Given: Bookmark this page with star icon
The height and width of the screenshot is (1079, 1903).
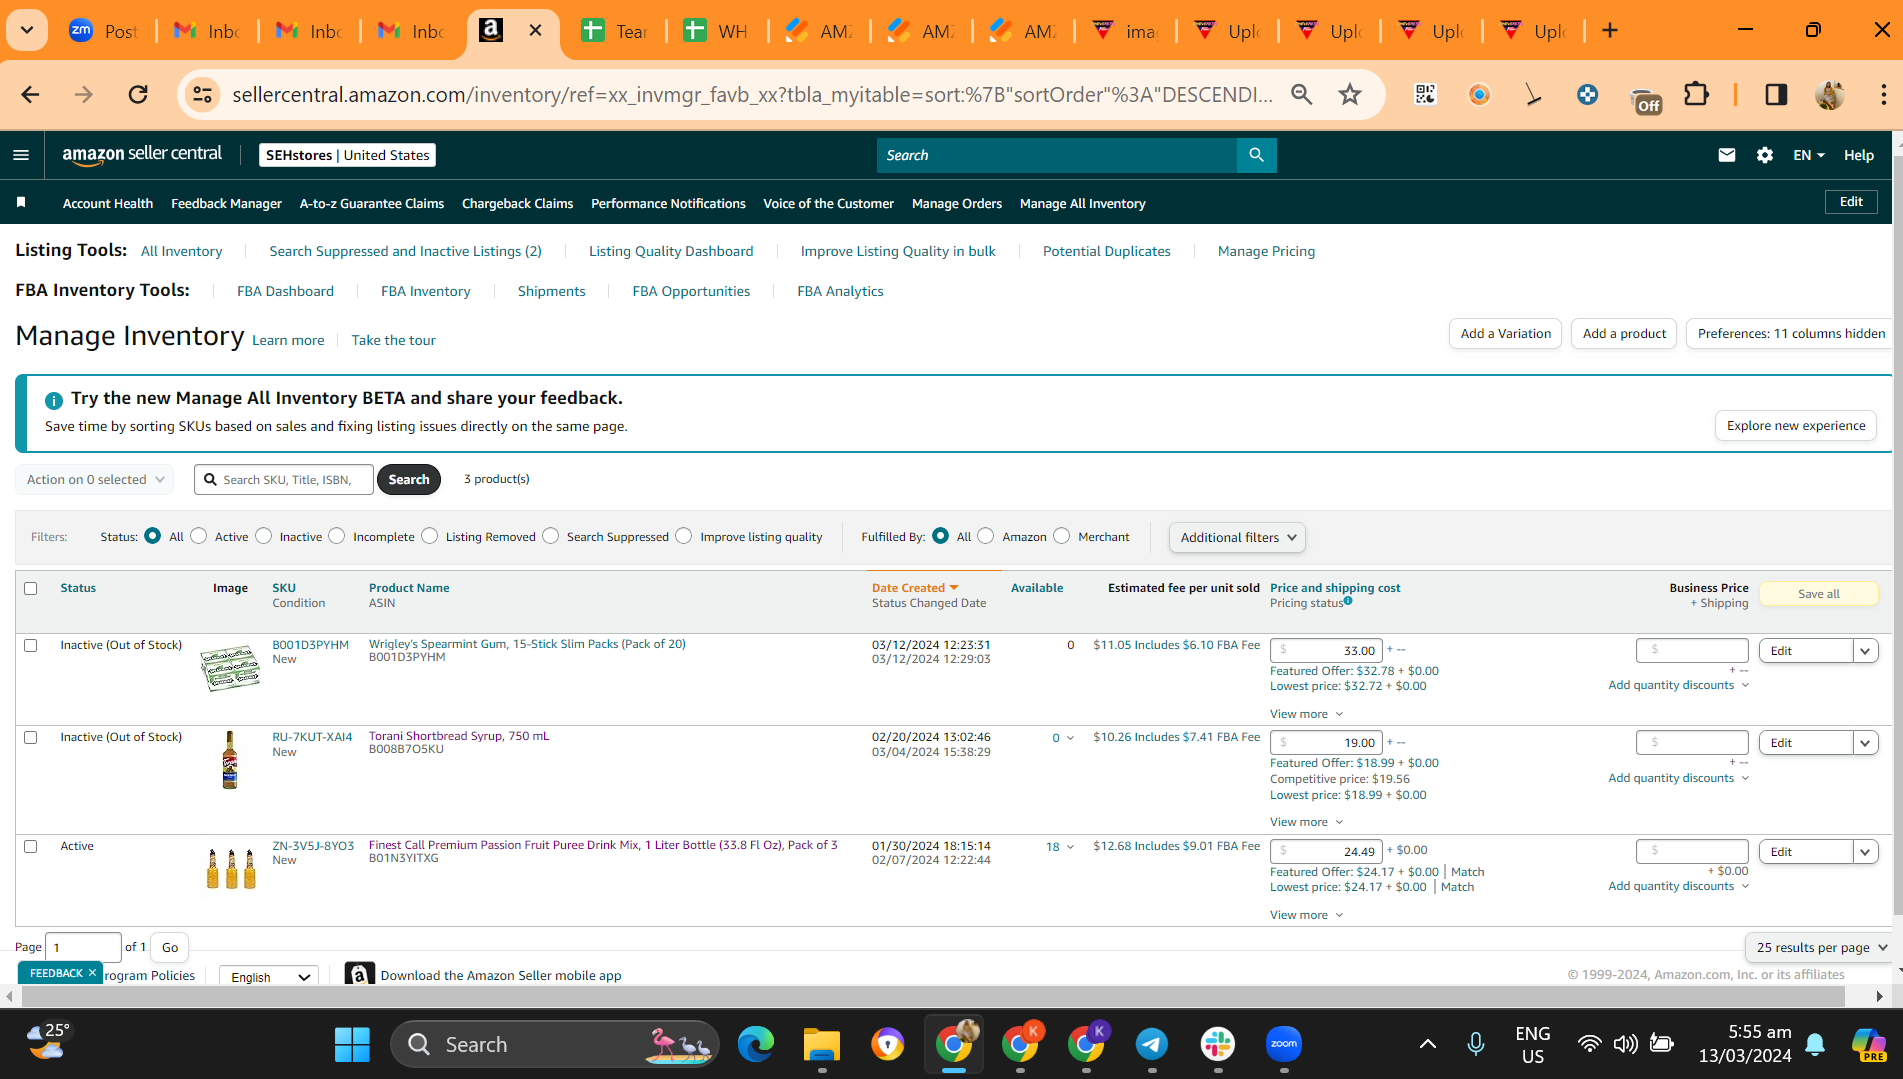Looking at the screenshot, I should click(1350, 94).
